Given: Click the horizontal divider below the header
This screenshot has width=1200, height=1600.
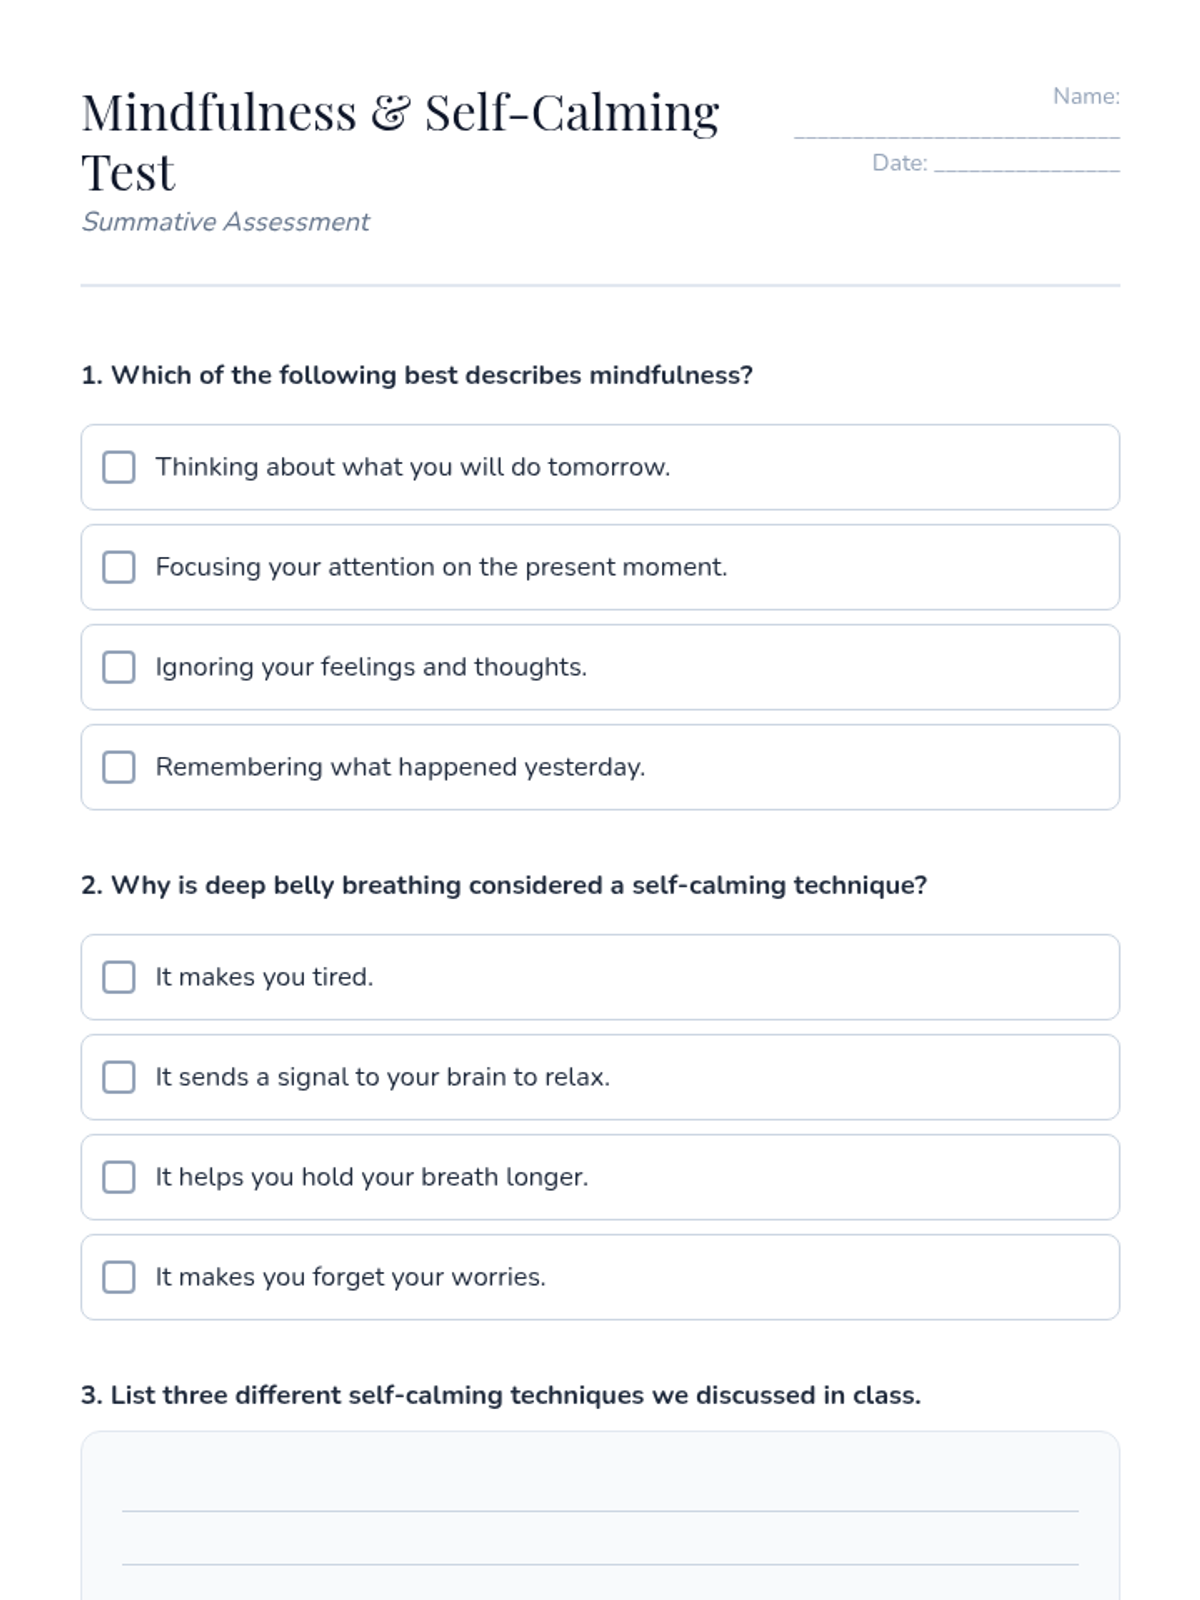Looking at the screenshot, I should pyautogui.click(x=600, y=286).
